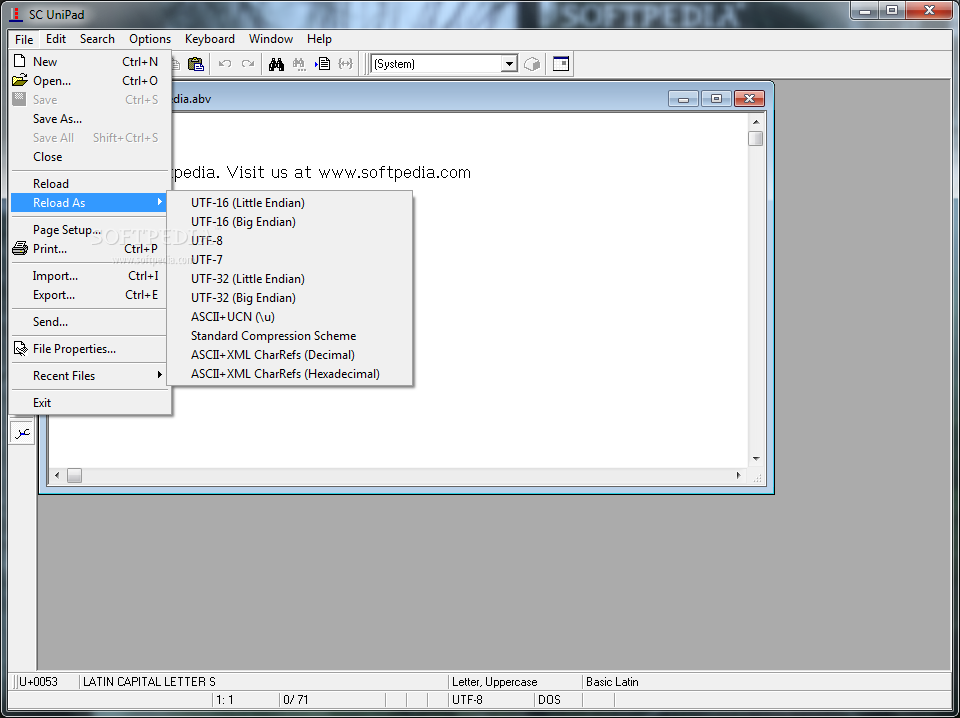Click the braces {↔} toolbar icon

[x=346, y=64]
